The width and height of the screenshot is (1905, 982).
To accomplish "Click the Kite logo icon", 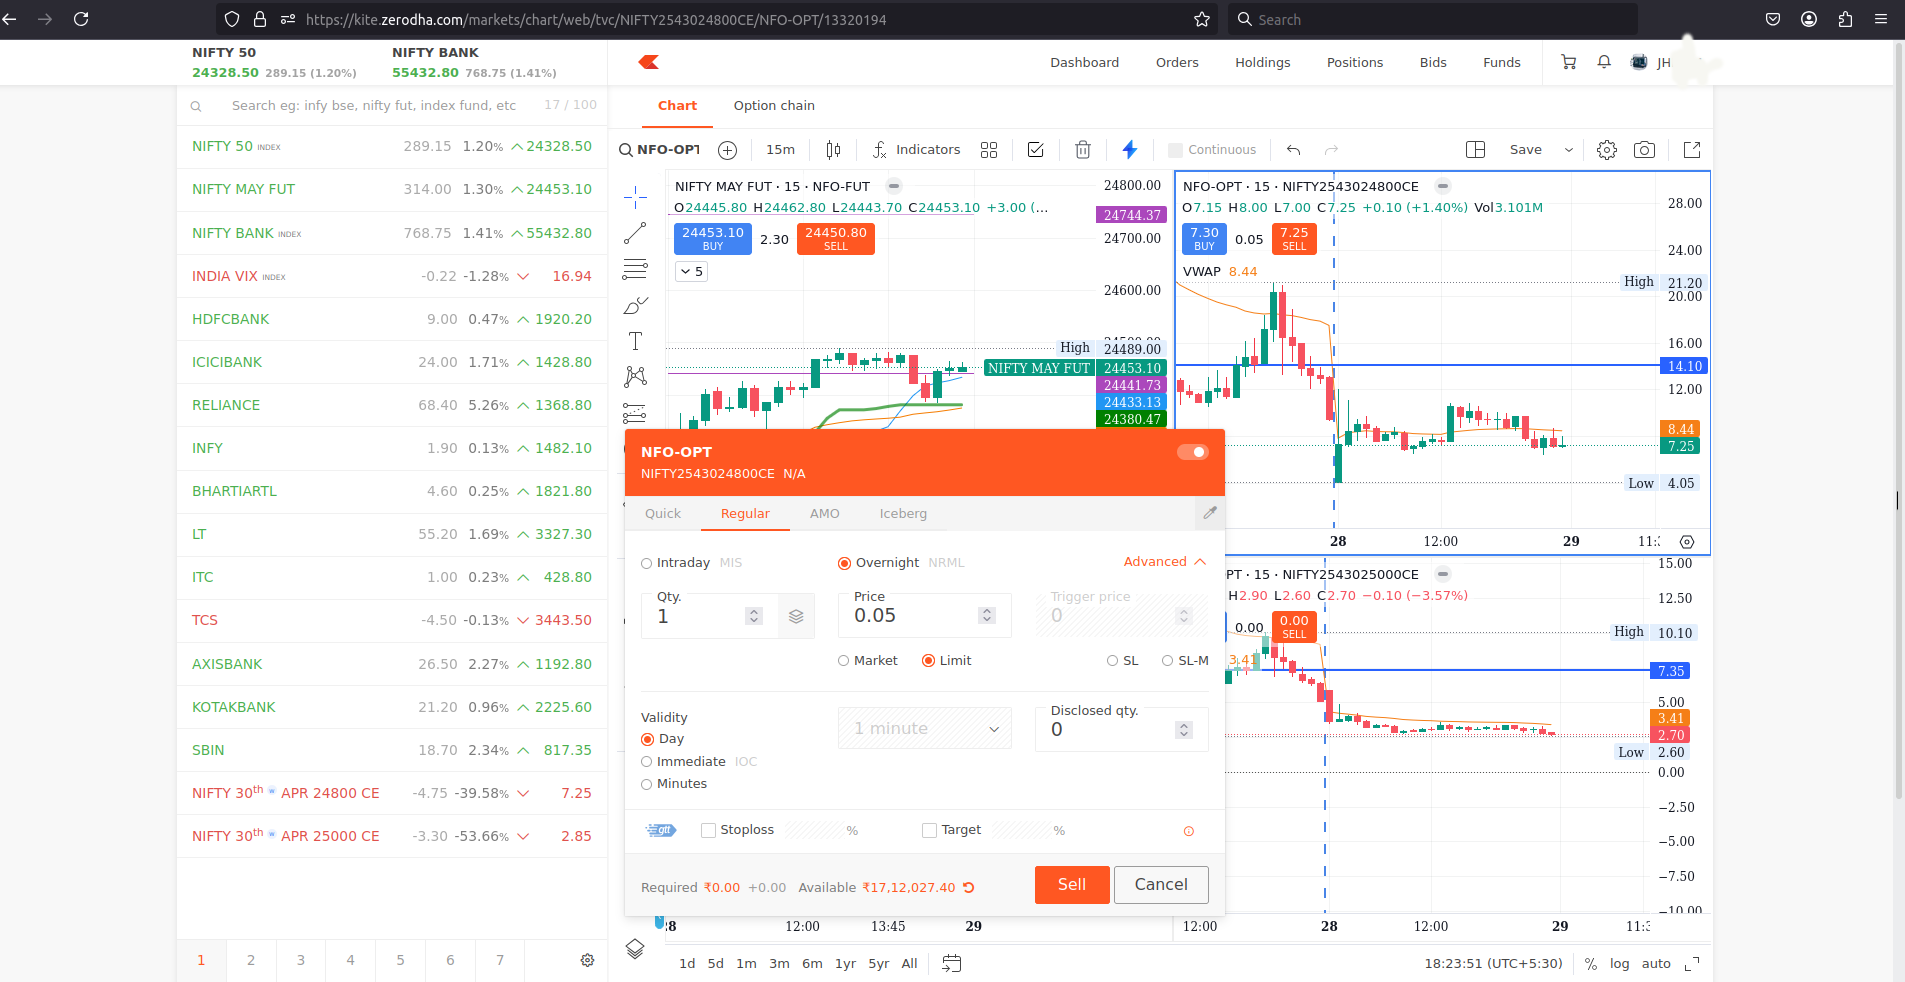I will [649, 62].
